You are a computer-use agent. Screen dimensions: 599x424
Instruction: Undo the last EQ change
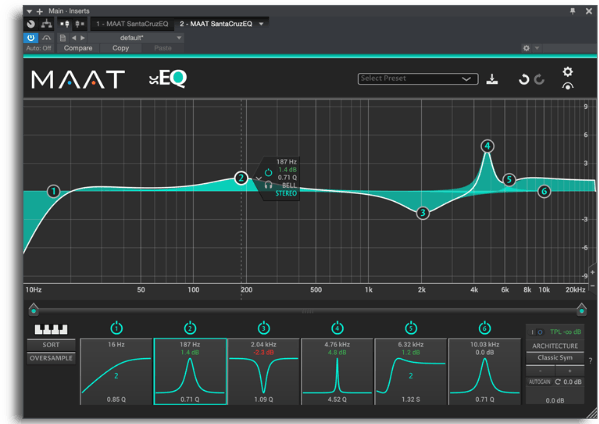(x=524, y=79)
